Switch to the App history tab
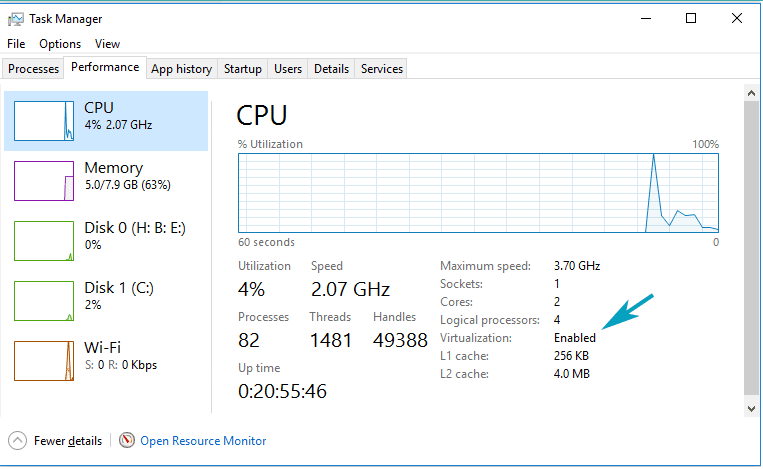 pos(182,69)
